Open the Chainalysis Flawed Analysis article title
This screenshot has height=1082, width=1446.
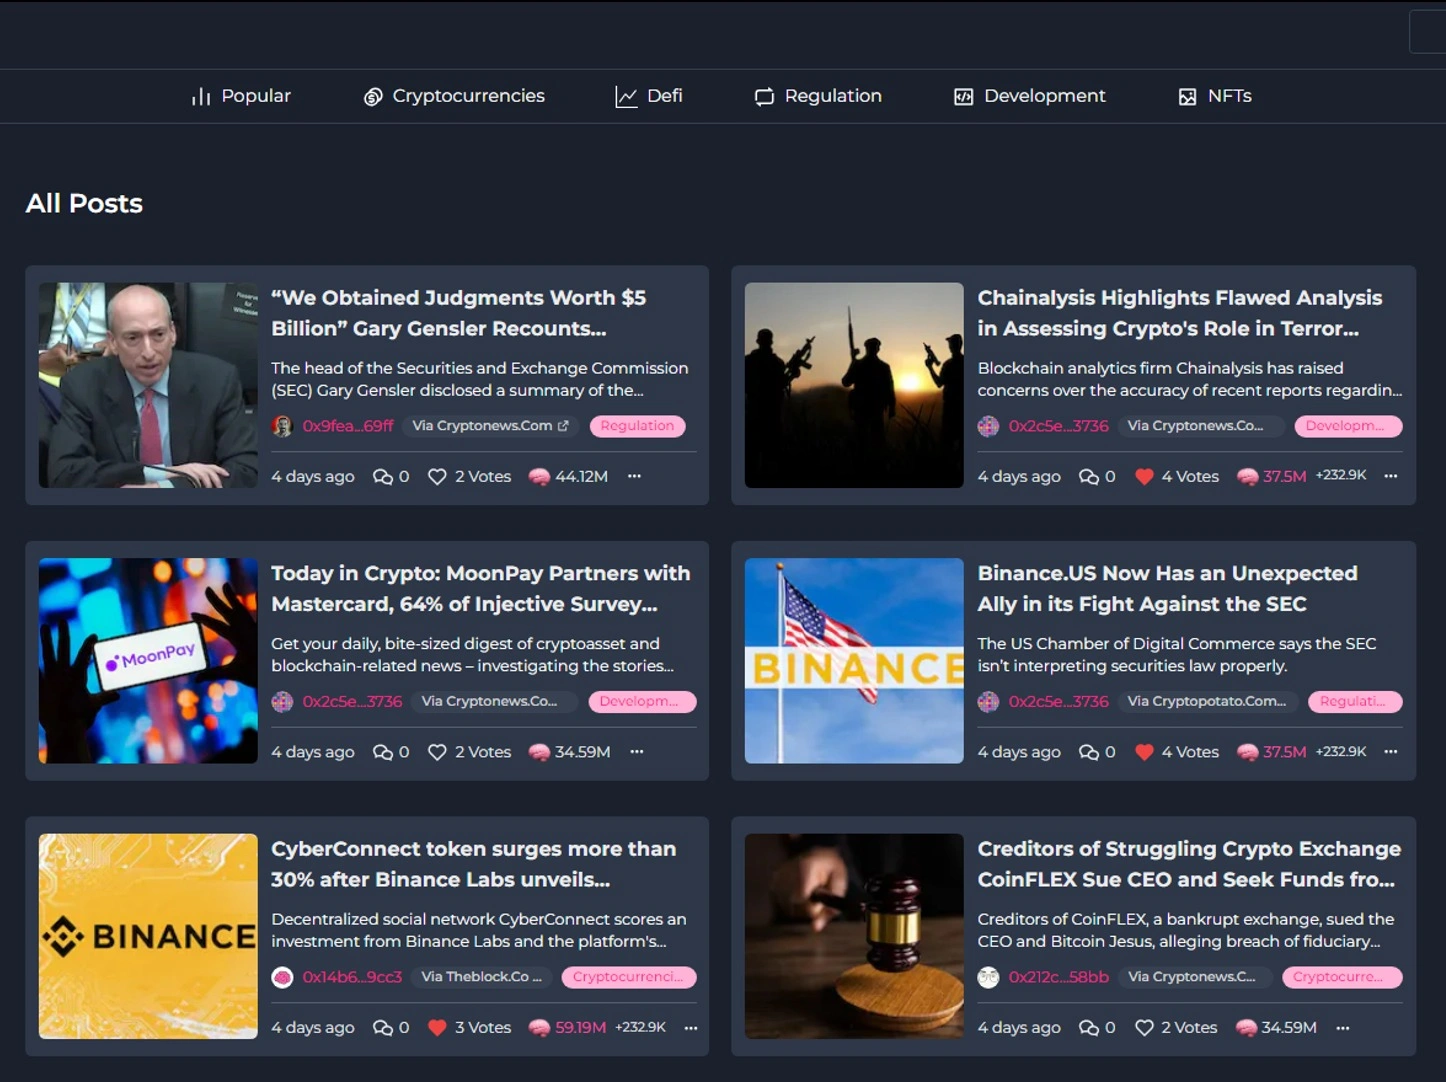1180,313
